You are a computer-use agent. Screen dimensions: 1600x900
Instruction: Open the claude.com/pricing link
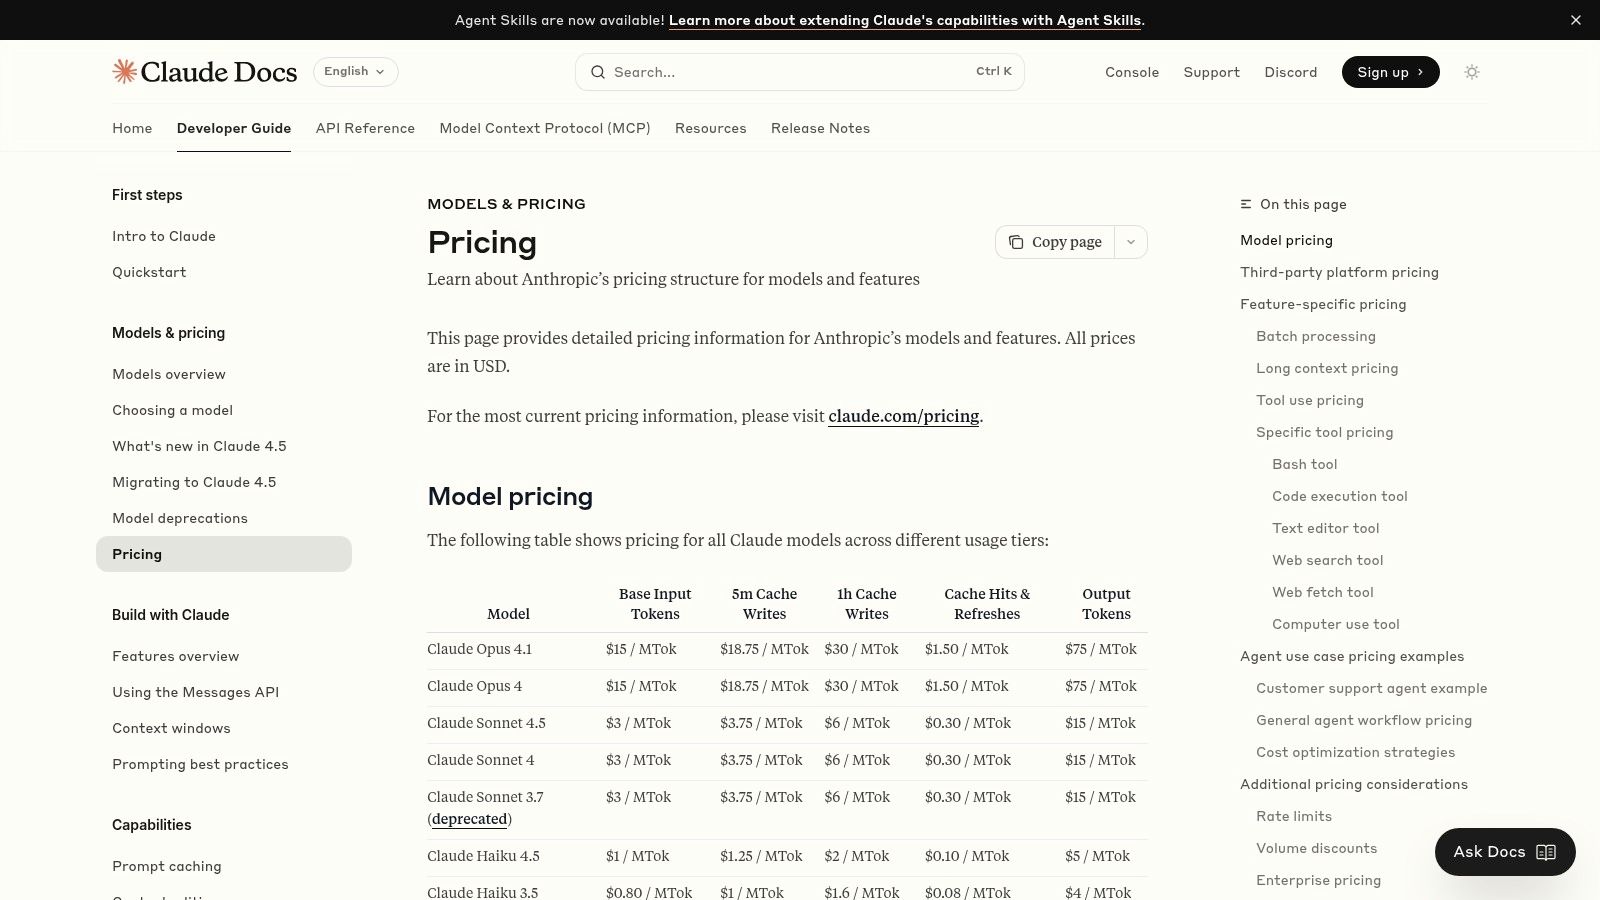coord(903,416)
